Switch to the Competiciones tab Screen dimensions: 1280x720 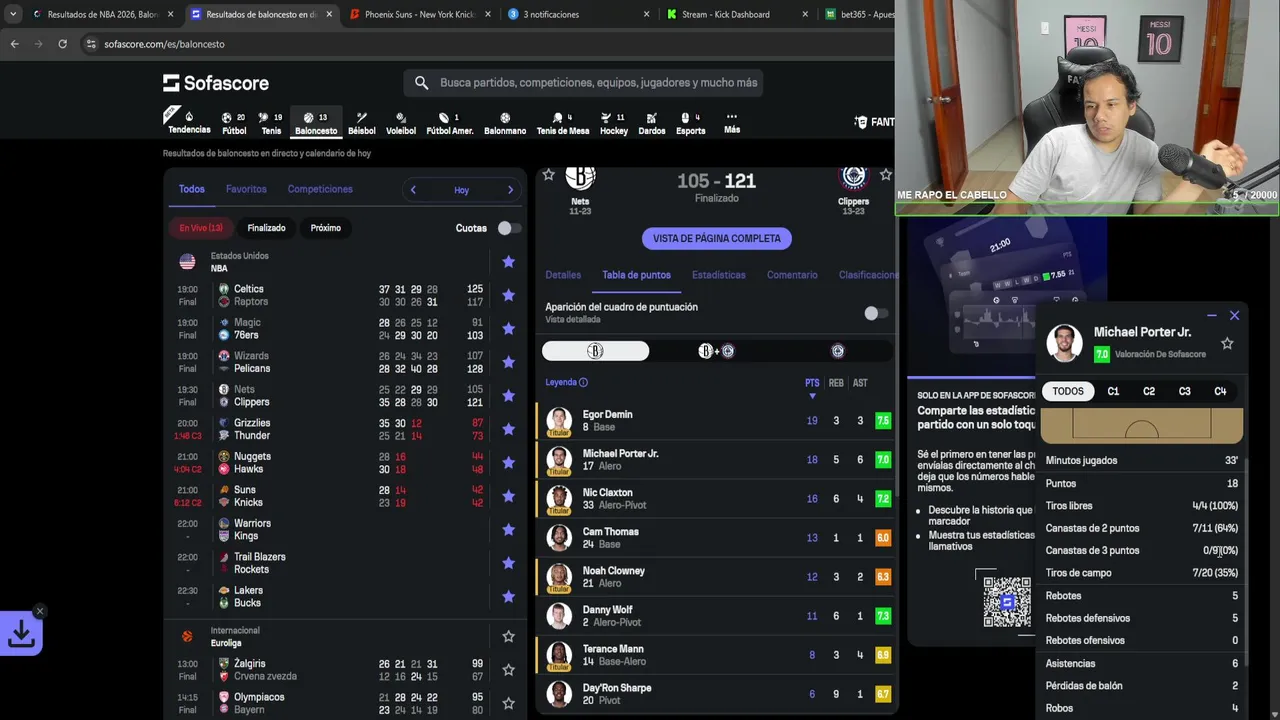(320, 189)
